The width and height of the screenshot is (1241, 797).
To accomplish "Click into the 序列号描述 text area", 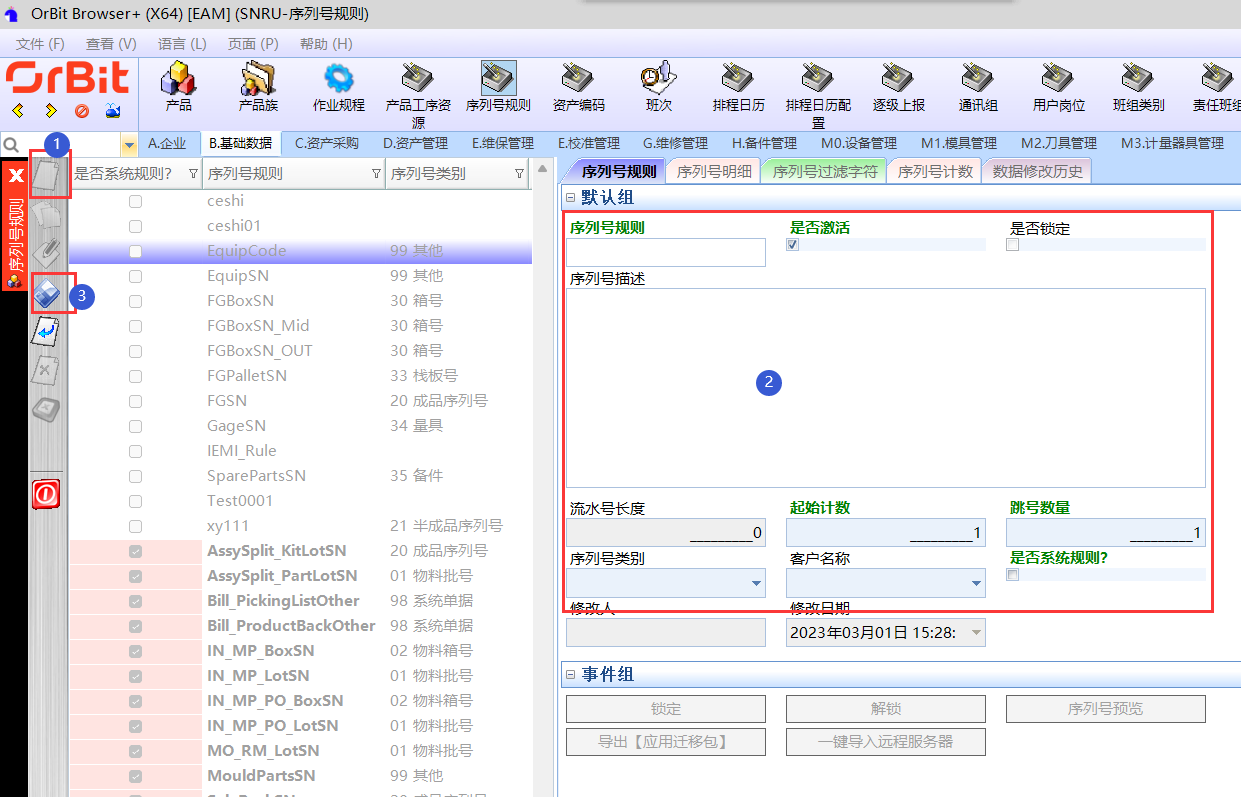I will [886, 388].
